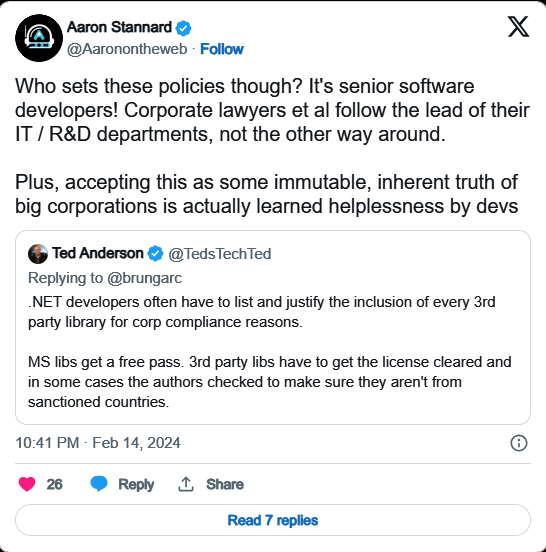
Task: Click the @TedsTechTed handle
Action: tap(220, 254)
